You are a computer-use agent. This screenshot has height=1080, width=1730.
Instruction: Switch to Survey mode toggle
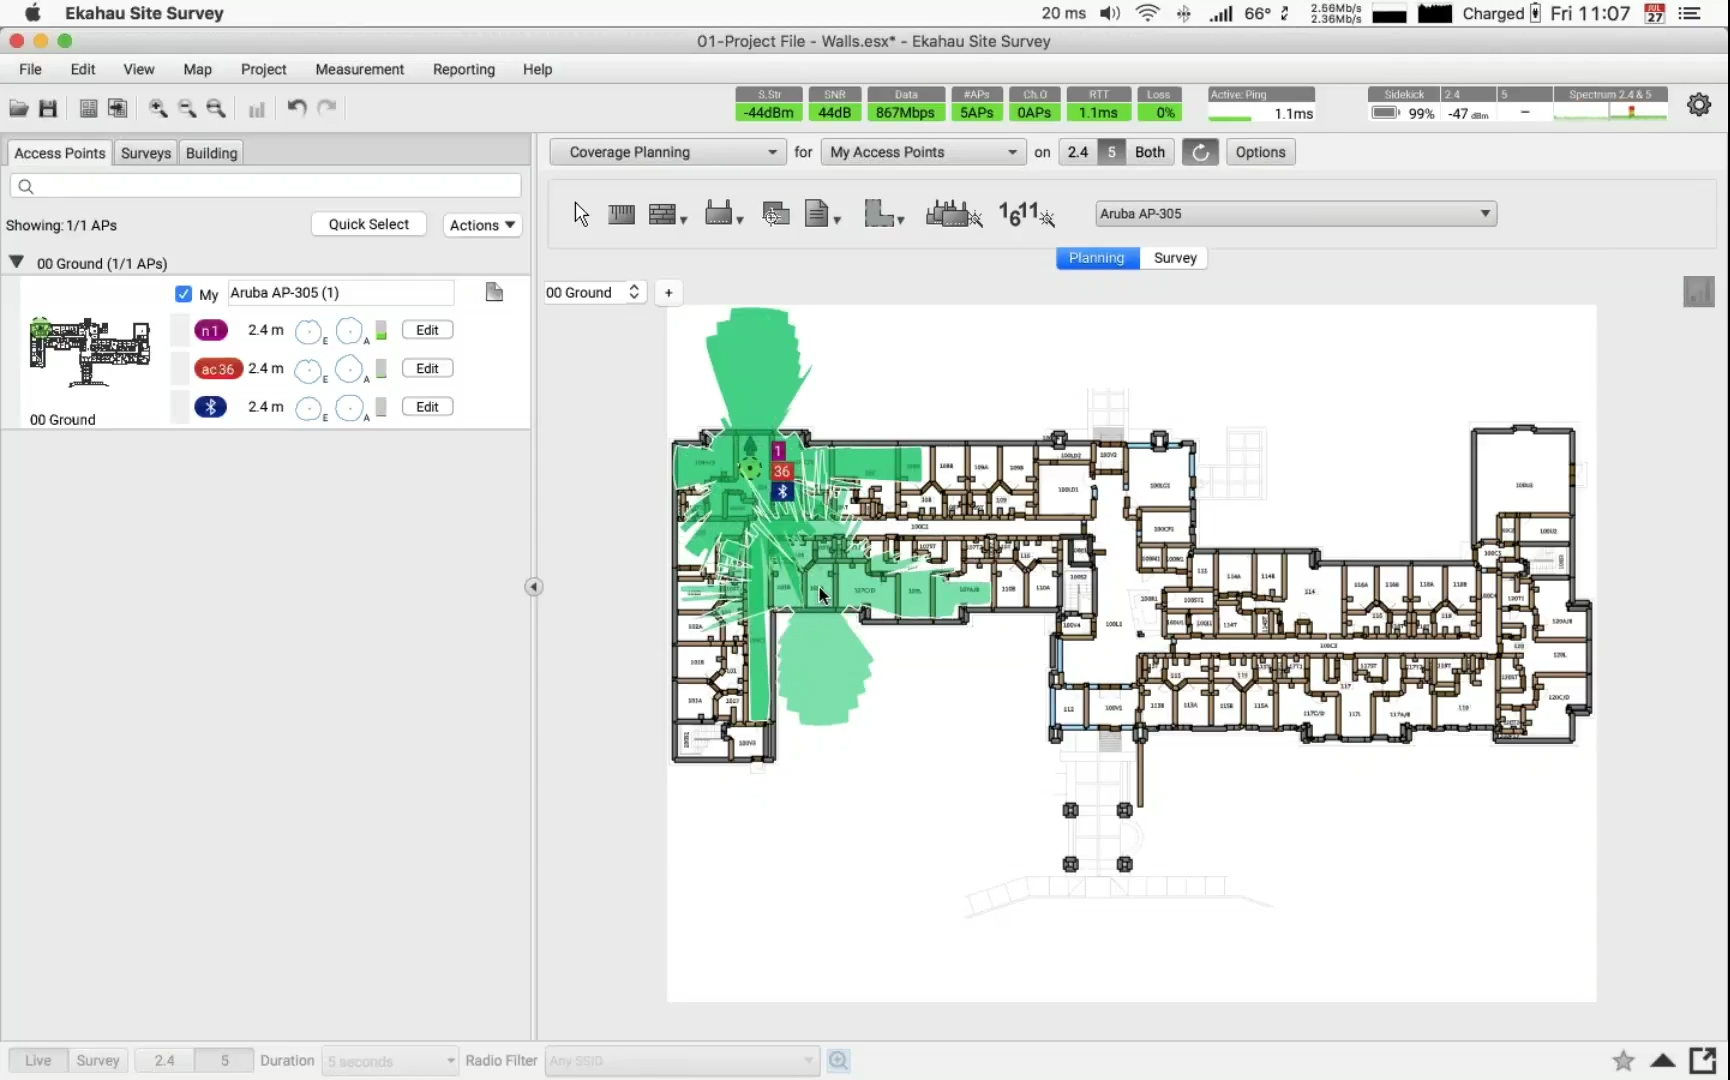[x=1174, y=258]
